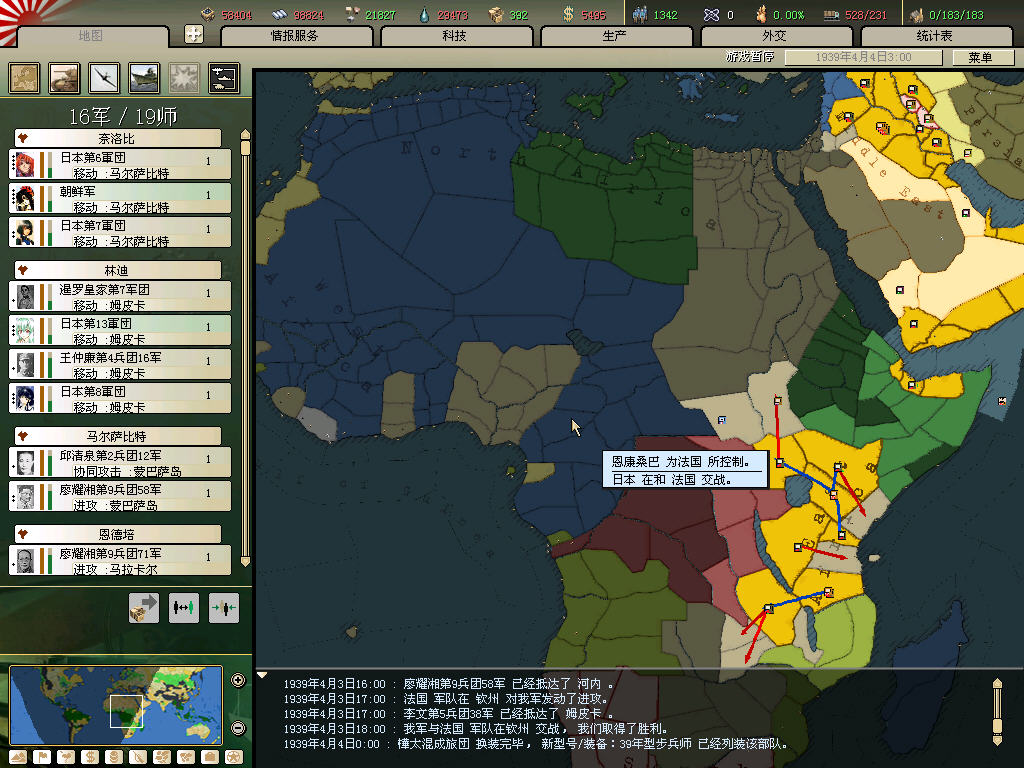Collapse the 恩德培 province group header

tap(118, 534)
